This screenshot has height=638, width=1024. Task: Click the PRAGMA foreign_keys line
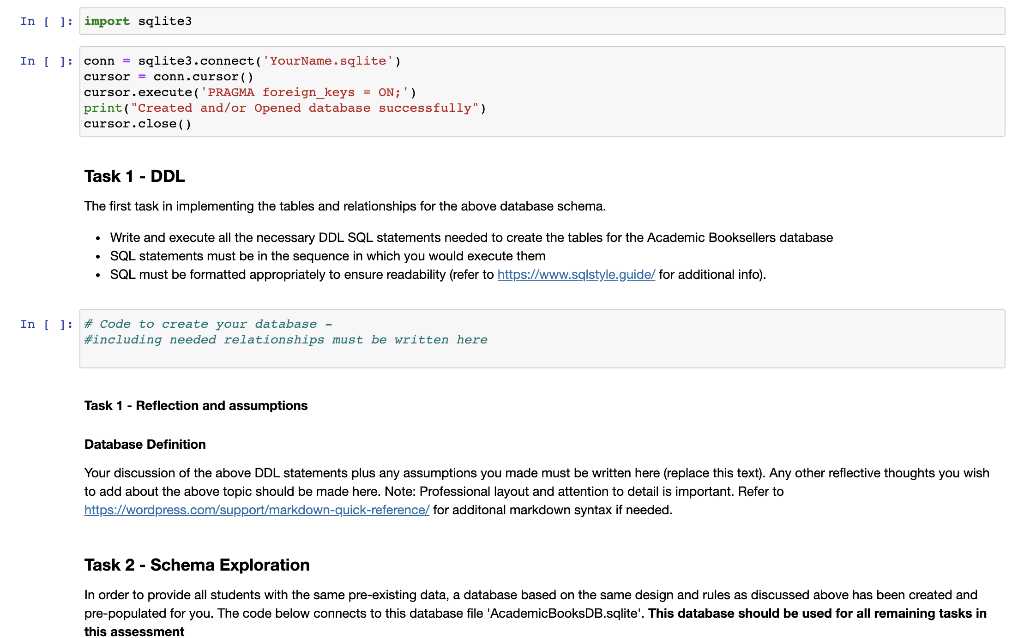(250, 92)
